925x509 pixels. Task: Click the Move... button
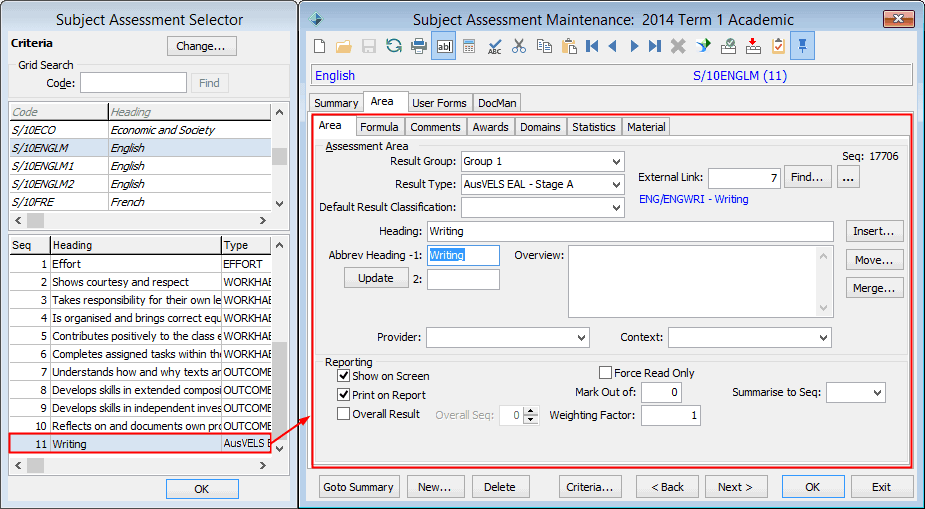pos(874,260)
